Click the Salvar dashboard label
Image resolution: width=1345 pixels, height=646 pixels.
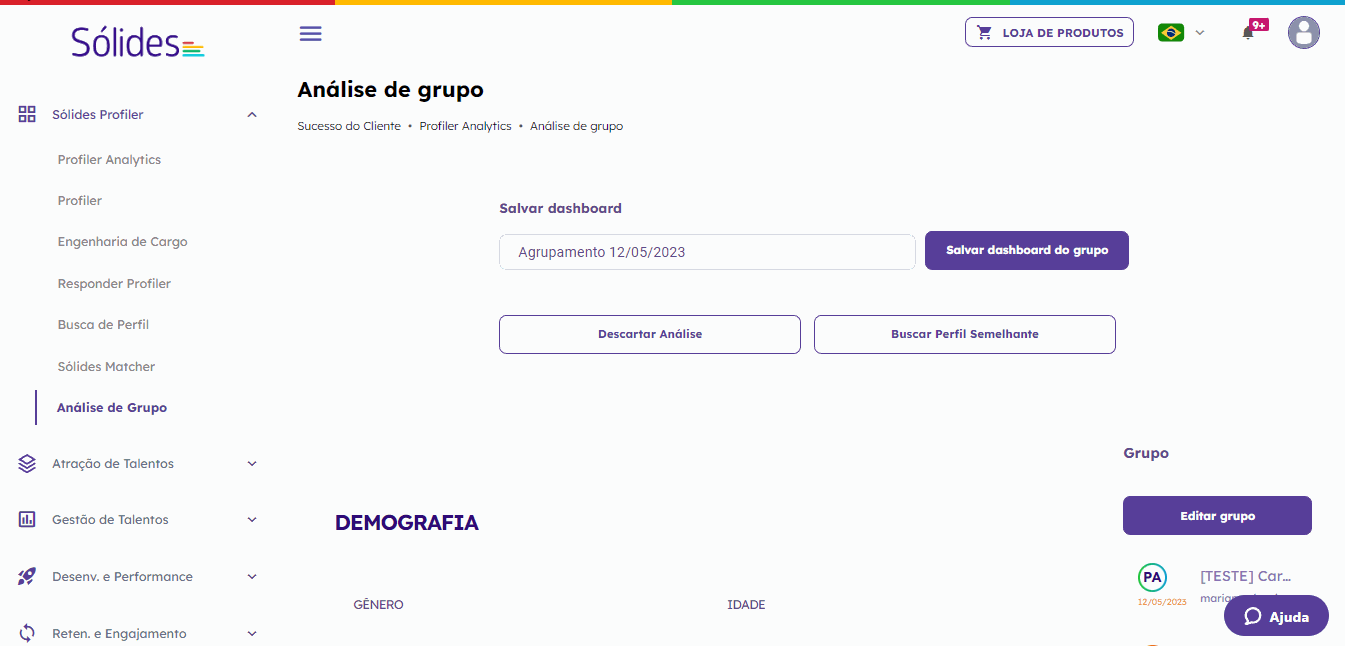pyautogui.click(x=560, y=209)
